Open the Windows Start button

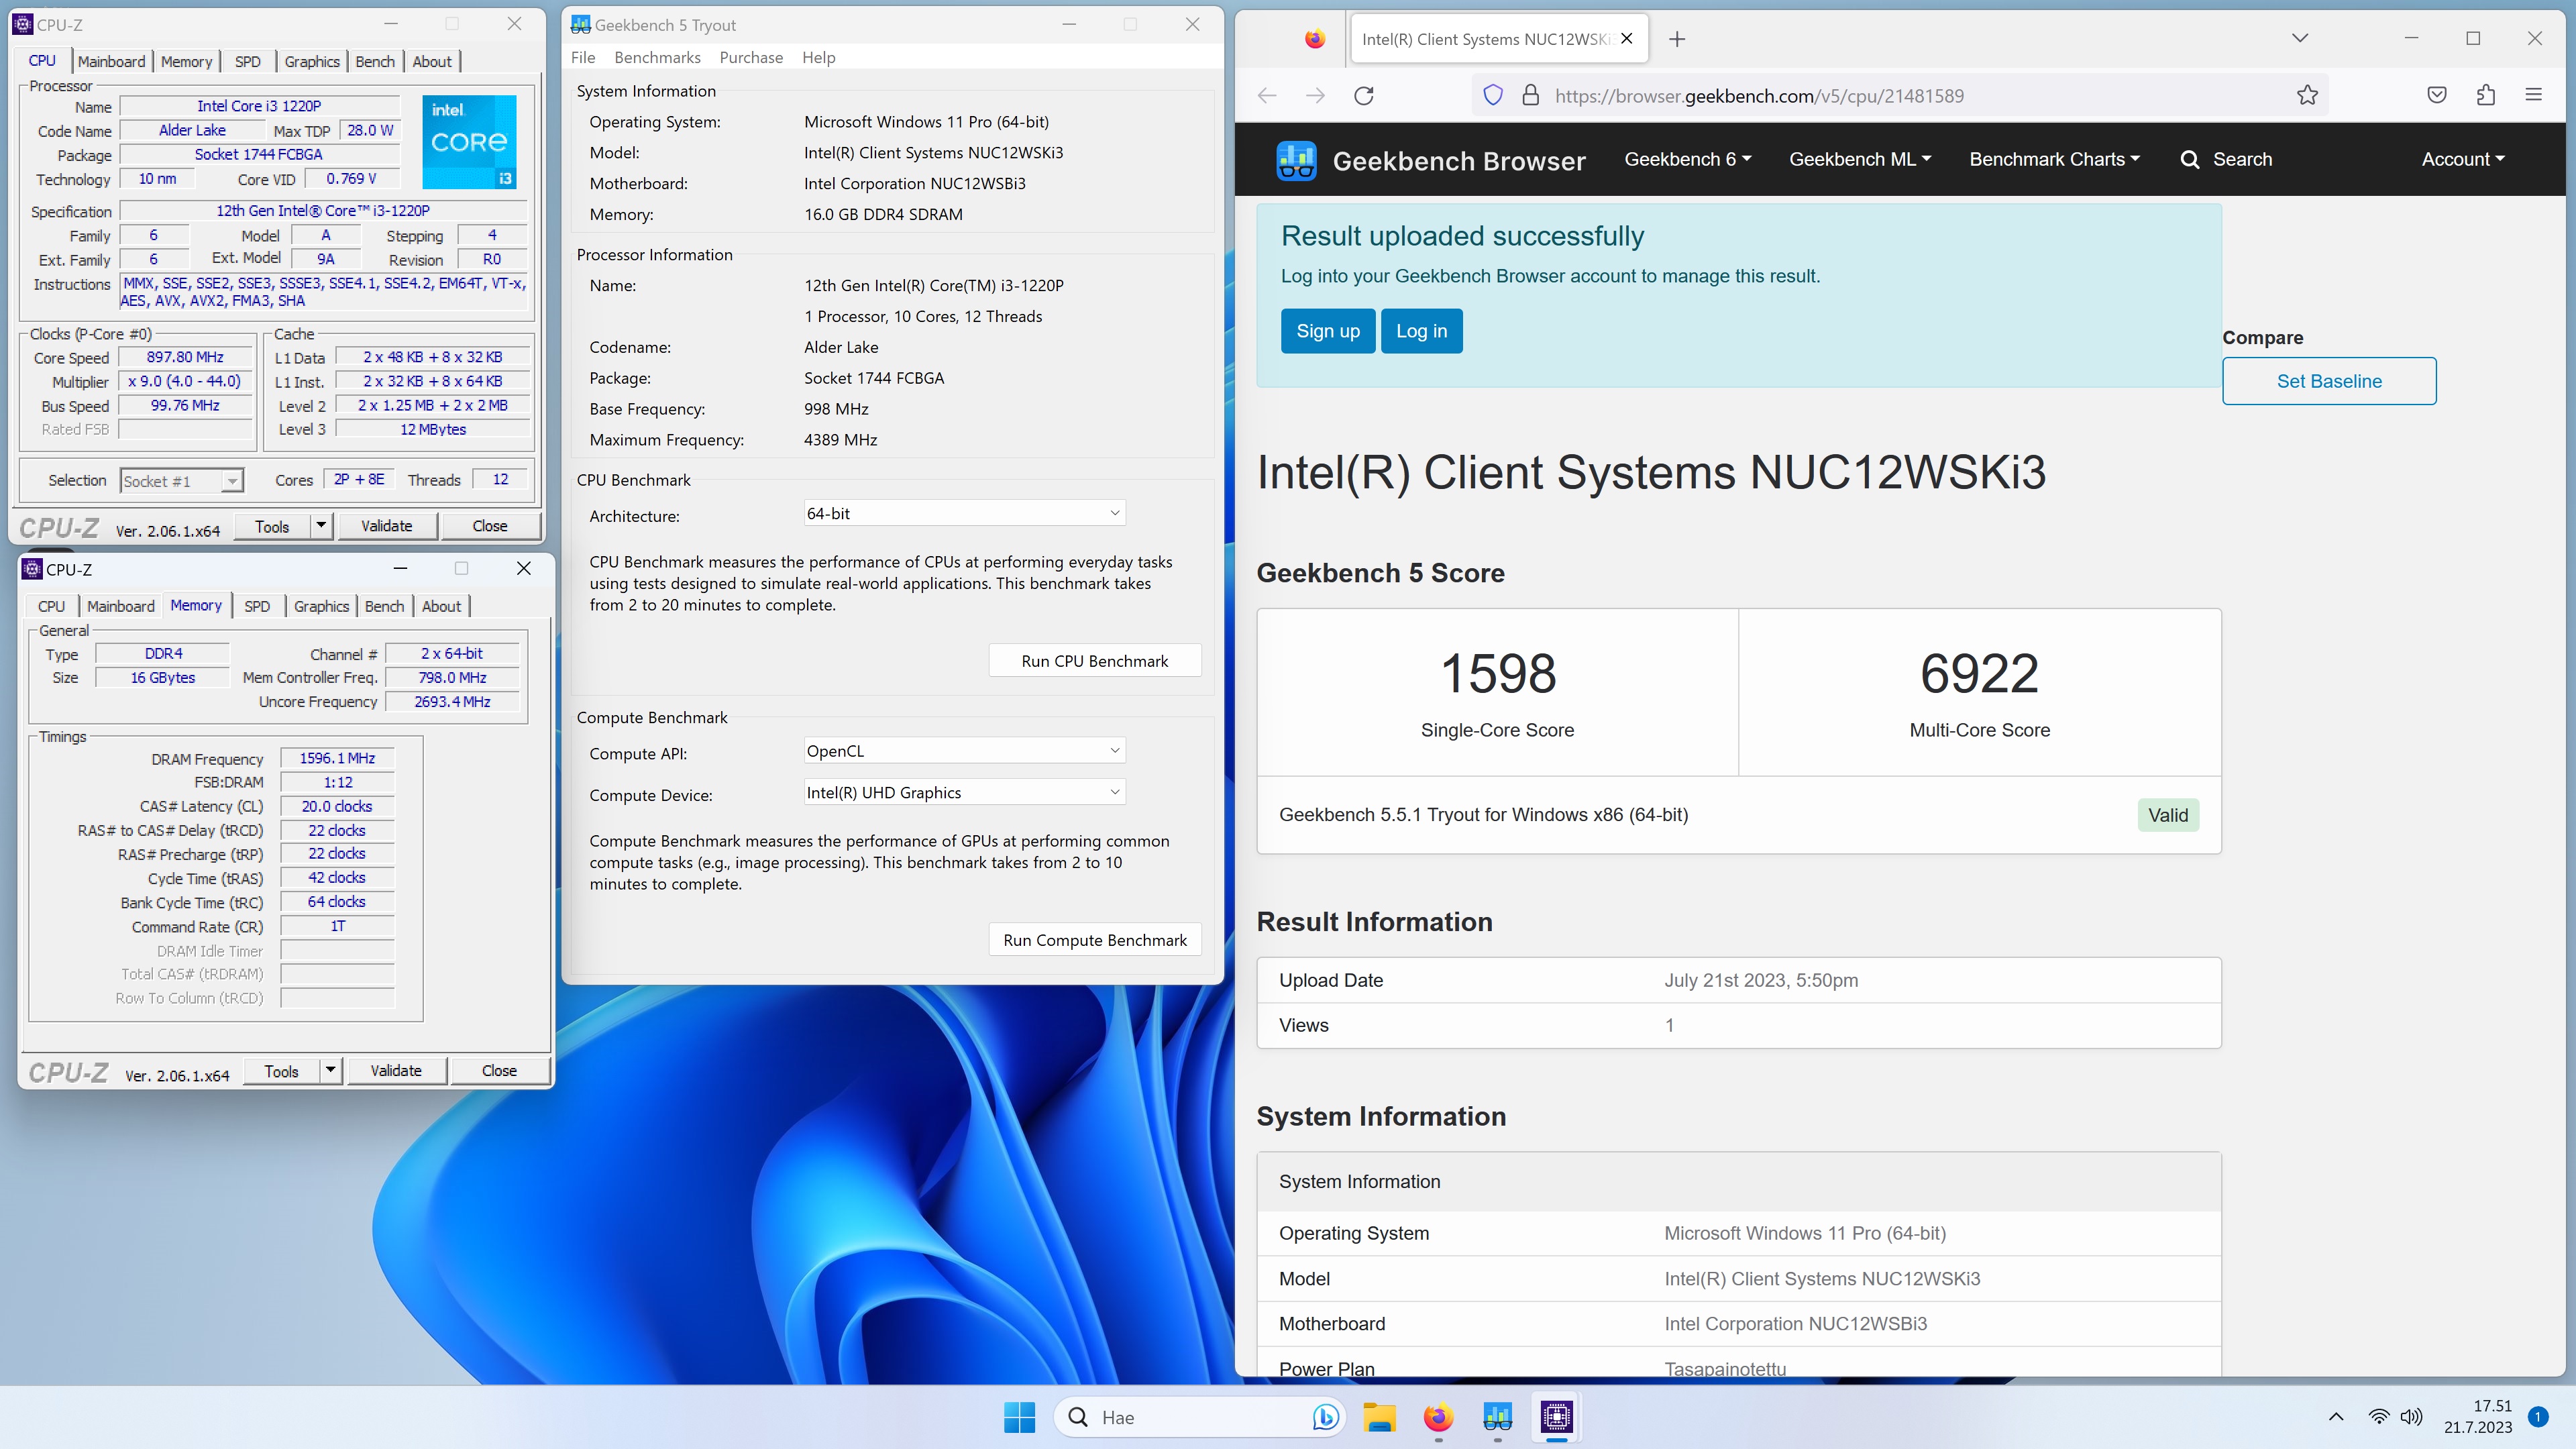click(x=1019, y=1417)
